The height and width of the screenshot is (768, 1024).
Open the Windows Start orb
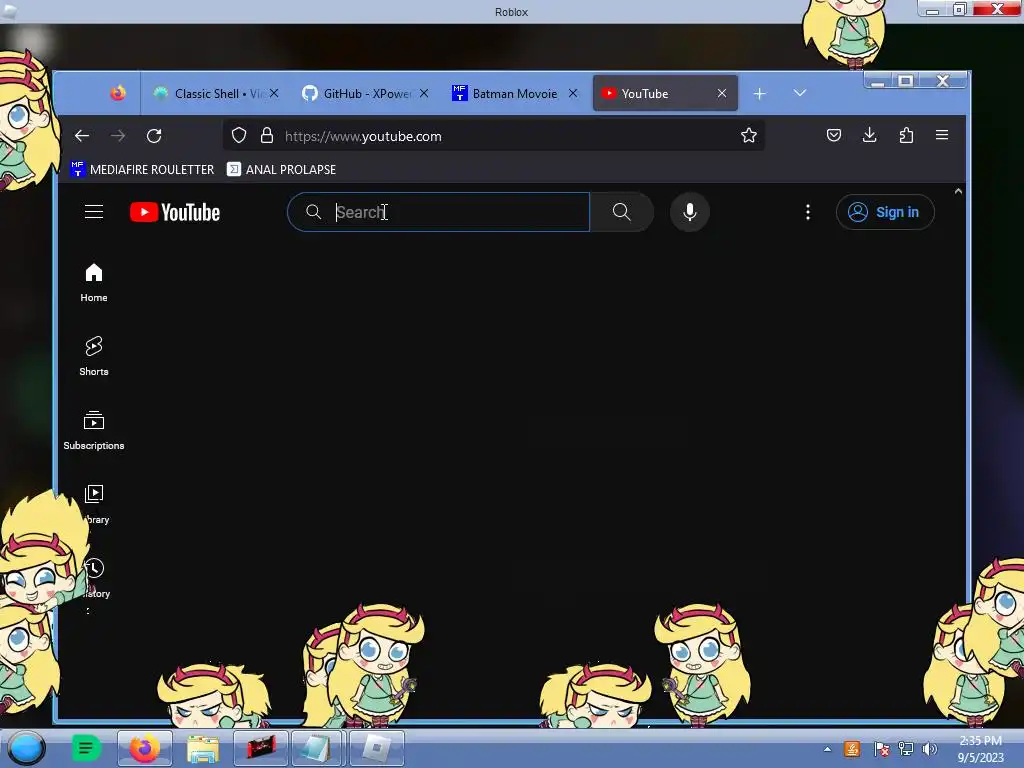(26, 748)
